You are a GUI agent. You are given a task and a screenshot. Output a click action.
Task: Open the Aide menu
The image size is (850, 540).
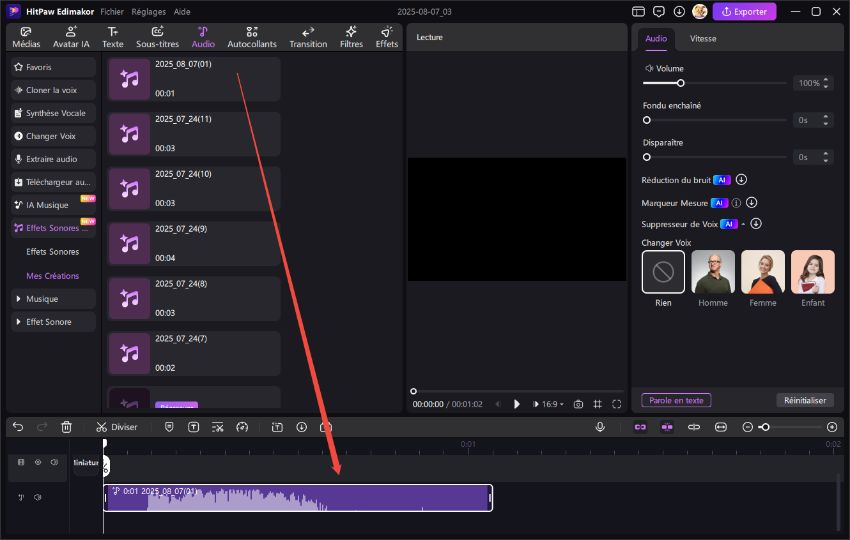tap(182, 11)
